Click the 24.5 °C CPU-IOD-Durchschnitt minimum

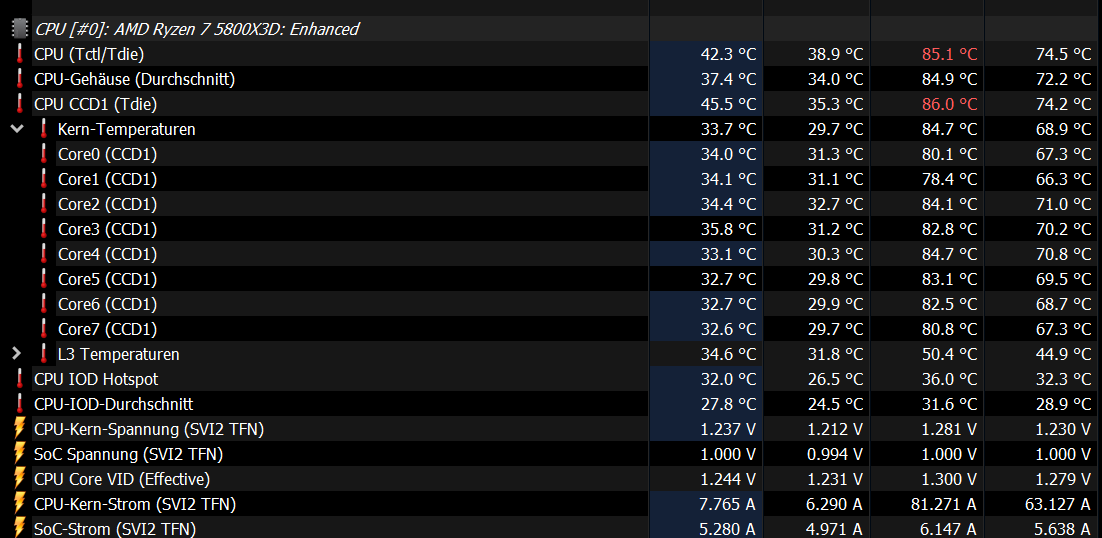tap(836, 404)
